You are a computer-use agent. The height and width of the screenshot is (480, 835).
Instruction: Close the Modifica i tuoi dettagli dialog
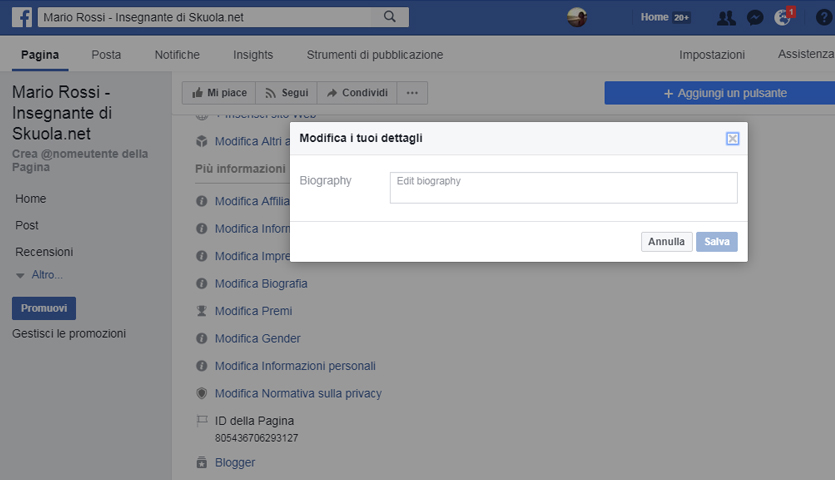click(x=732, y=138)
